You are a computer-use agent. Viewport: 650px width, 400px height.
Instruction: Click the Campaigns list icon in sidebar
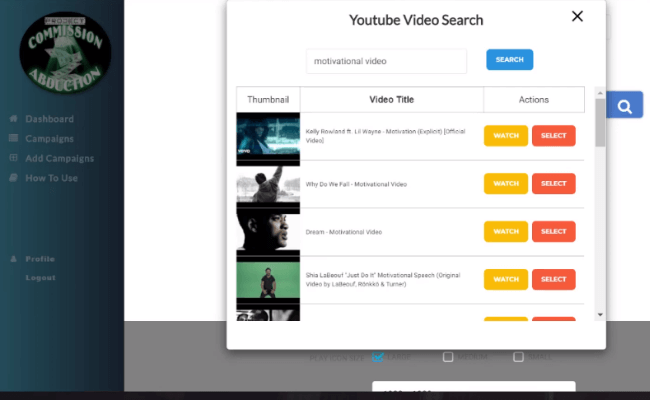[x=13, y=138]
